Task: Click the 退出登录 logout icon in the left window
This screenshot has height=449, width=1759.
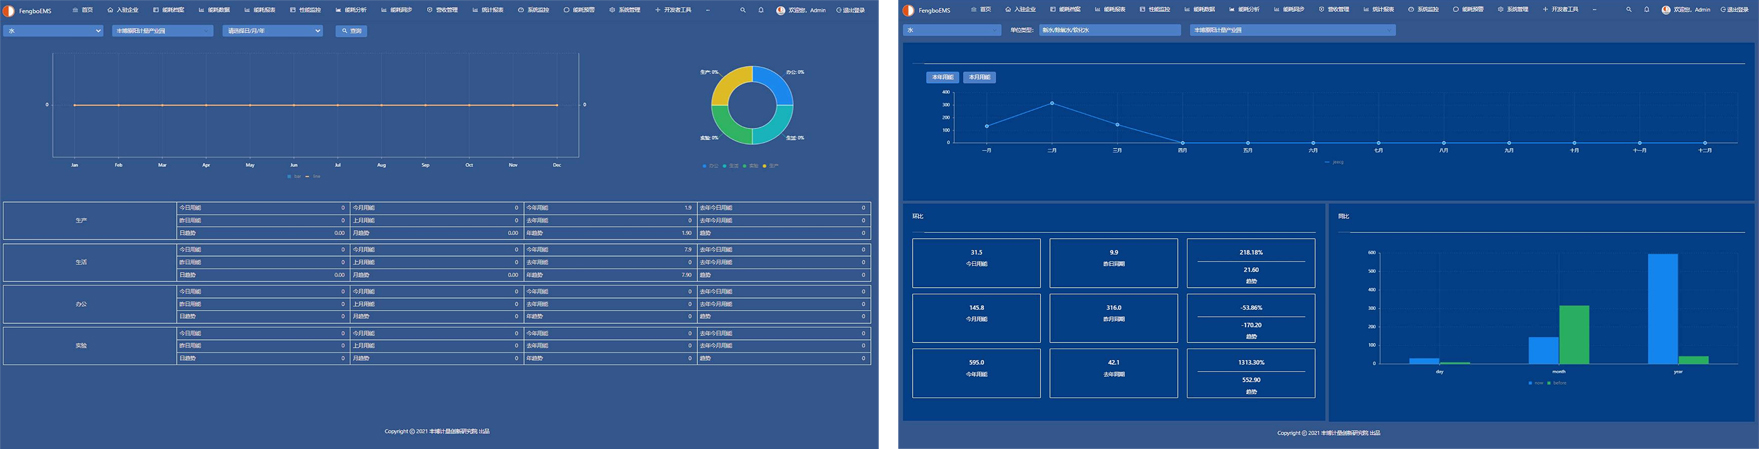Action: [839, 10]
